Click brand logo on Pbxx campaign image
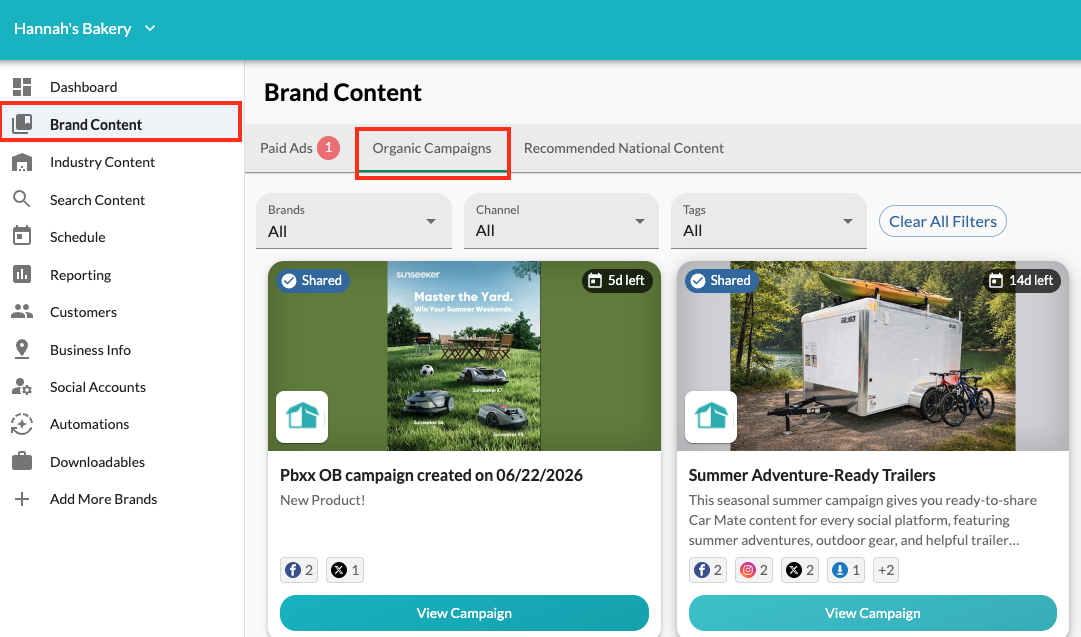The width and height of the screenshot is (1081, 637). [x=302, y=417]
